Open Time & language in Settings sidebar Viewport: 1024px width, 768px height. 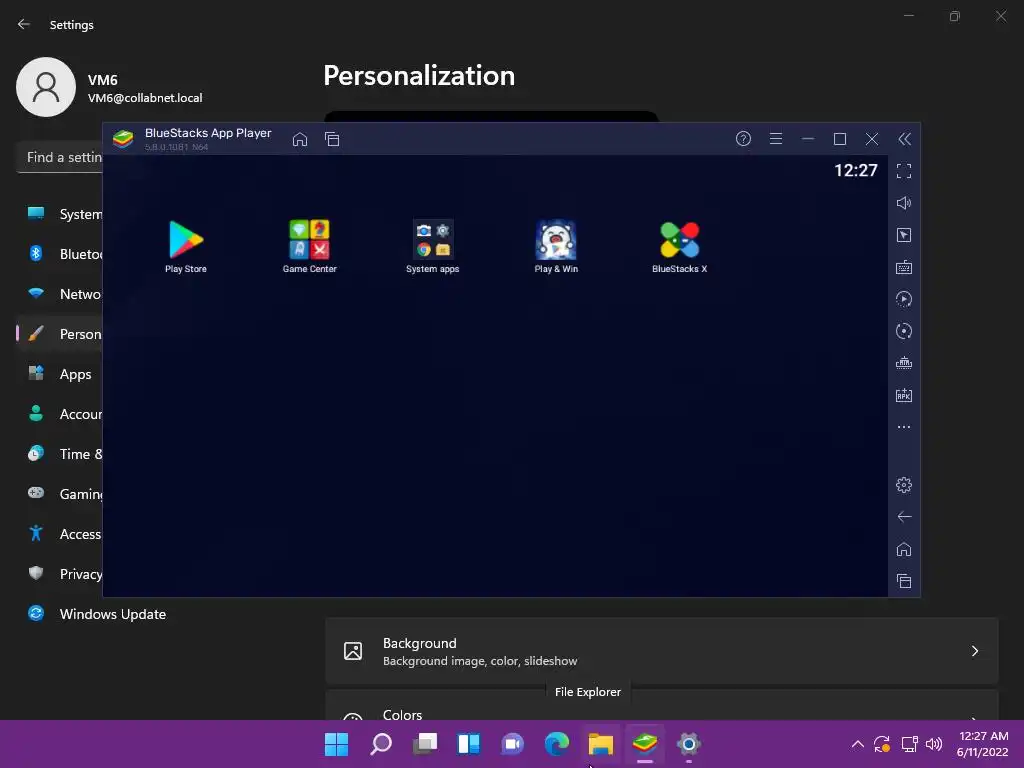click(59, 453)
